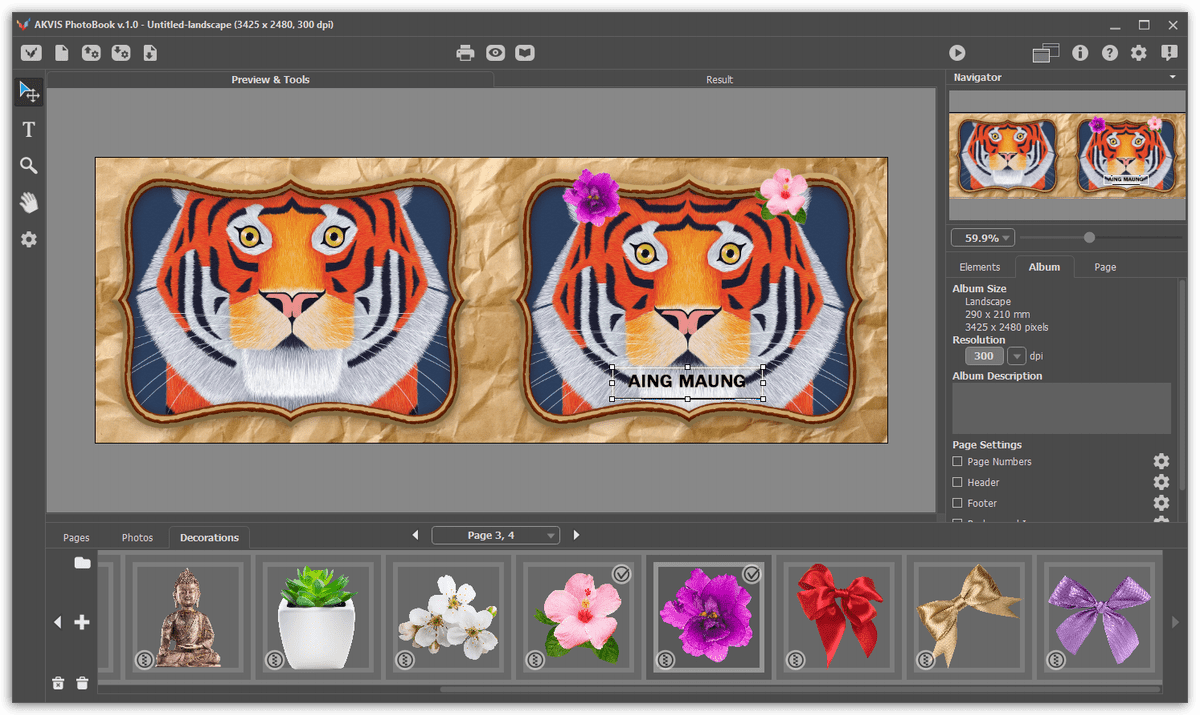Screen dimensions: 1200x715
Task: Click the save project icon with down arrow
Action: (x=121, y=53)
